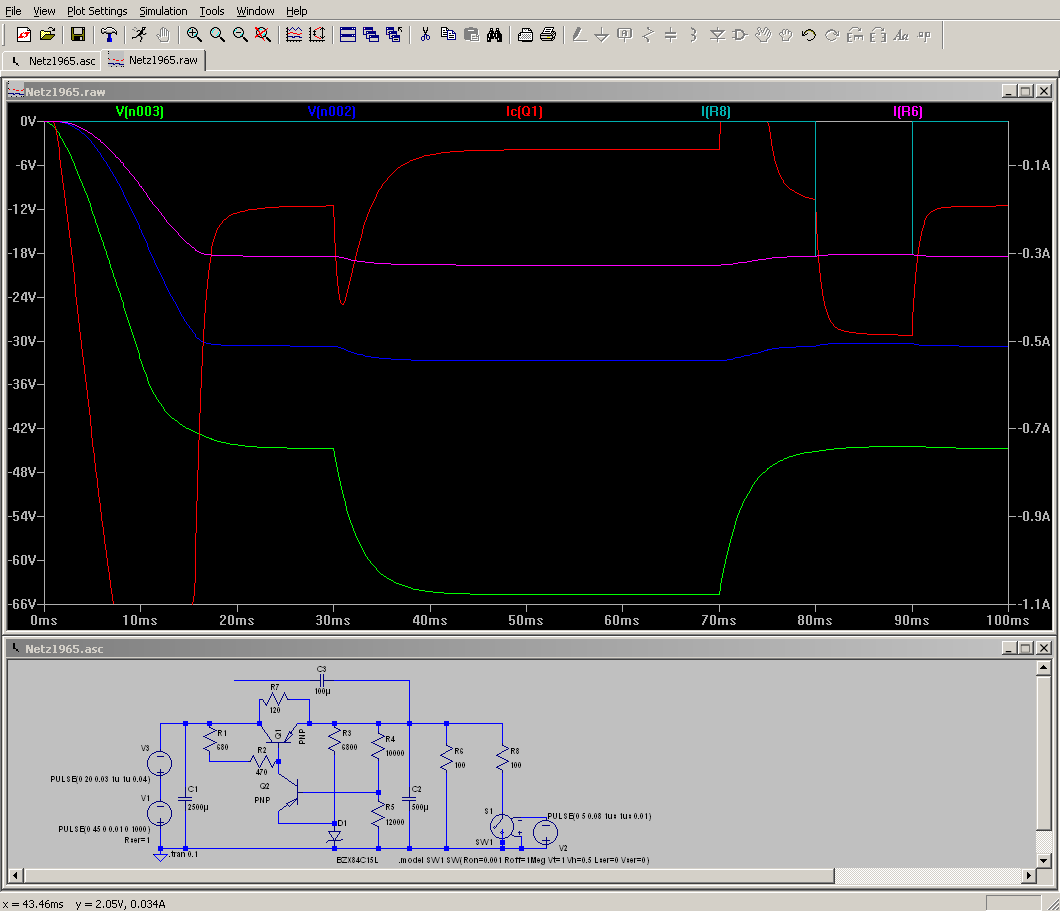Click the Ic(Q1) trace label
The height and width of the screenshot is (911, 1060).
pyautogui.click(x=524, y=112)
